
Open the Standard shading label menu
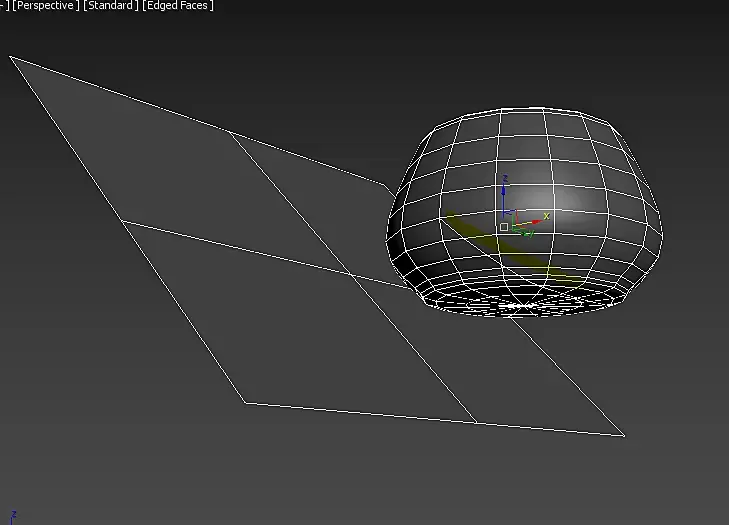point(111,6)
